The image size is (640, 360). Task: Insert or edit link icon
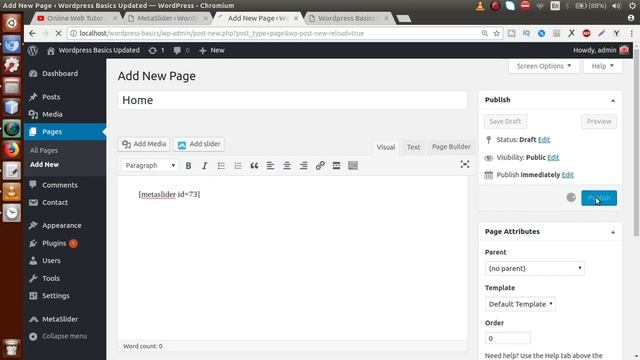320,166
